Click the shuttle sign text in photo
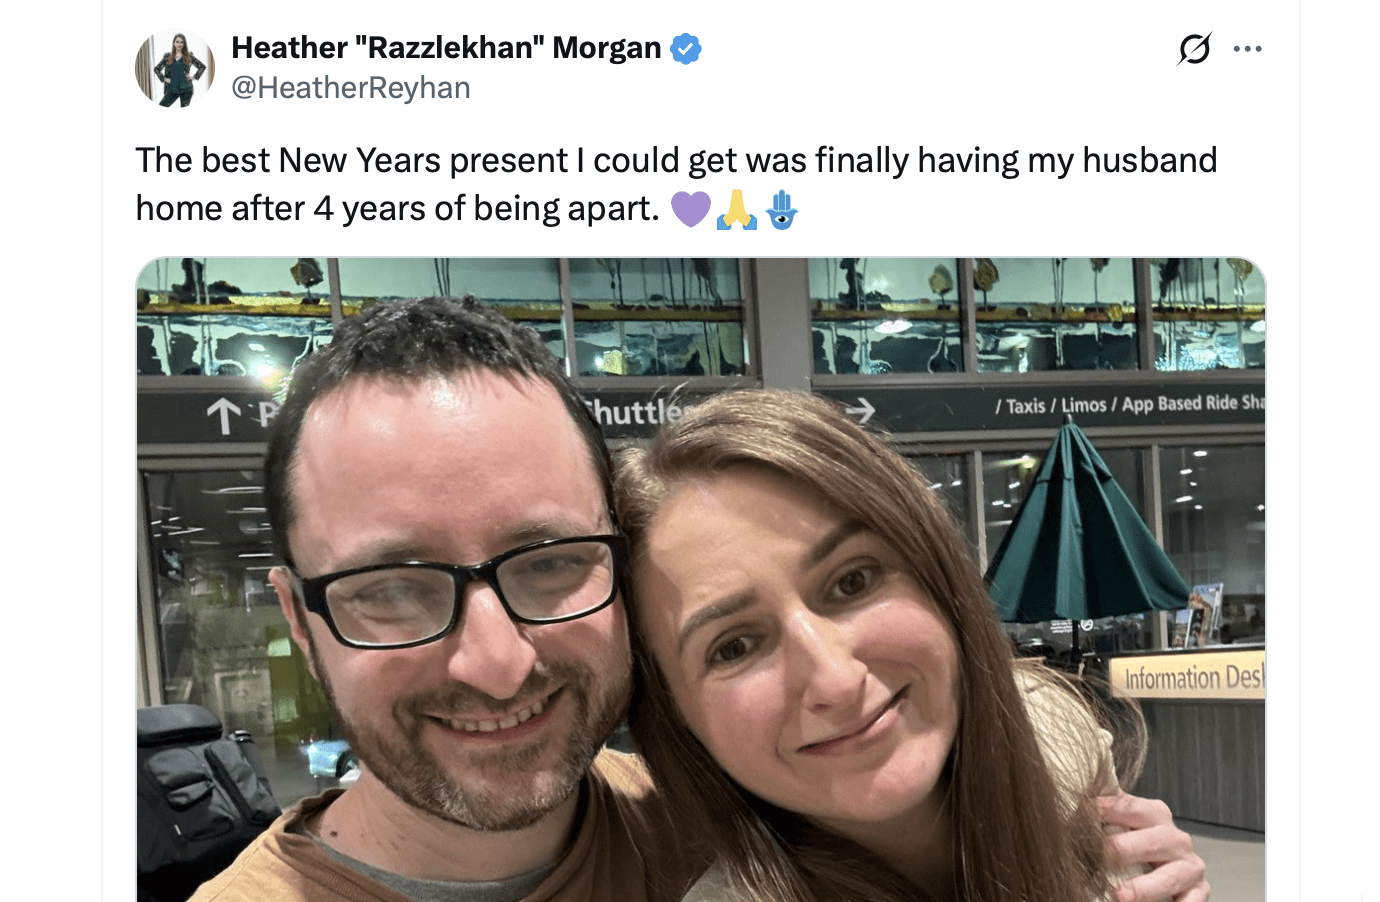 point(636,411)
